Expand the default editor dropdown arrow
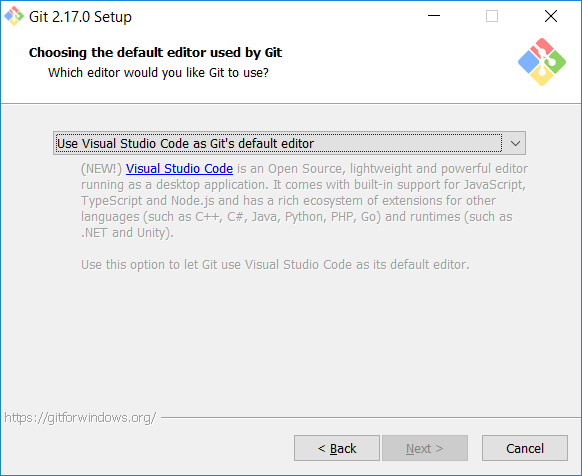This screenshot has height=476, width=582. [x=515, y=143]
